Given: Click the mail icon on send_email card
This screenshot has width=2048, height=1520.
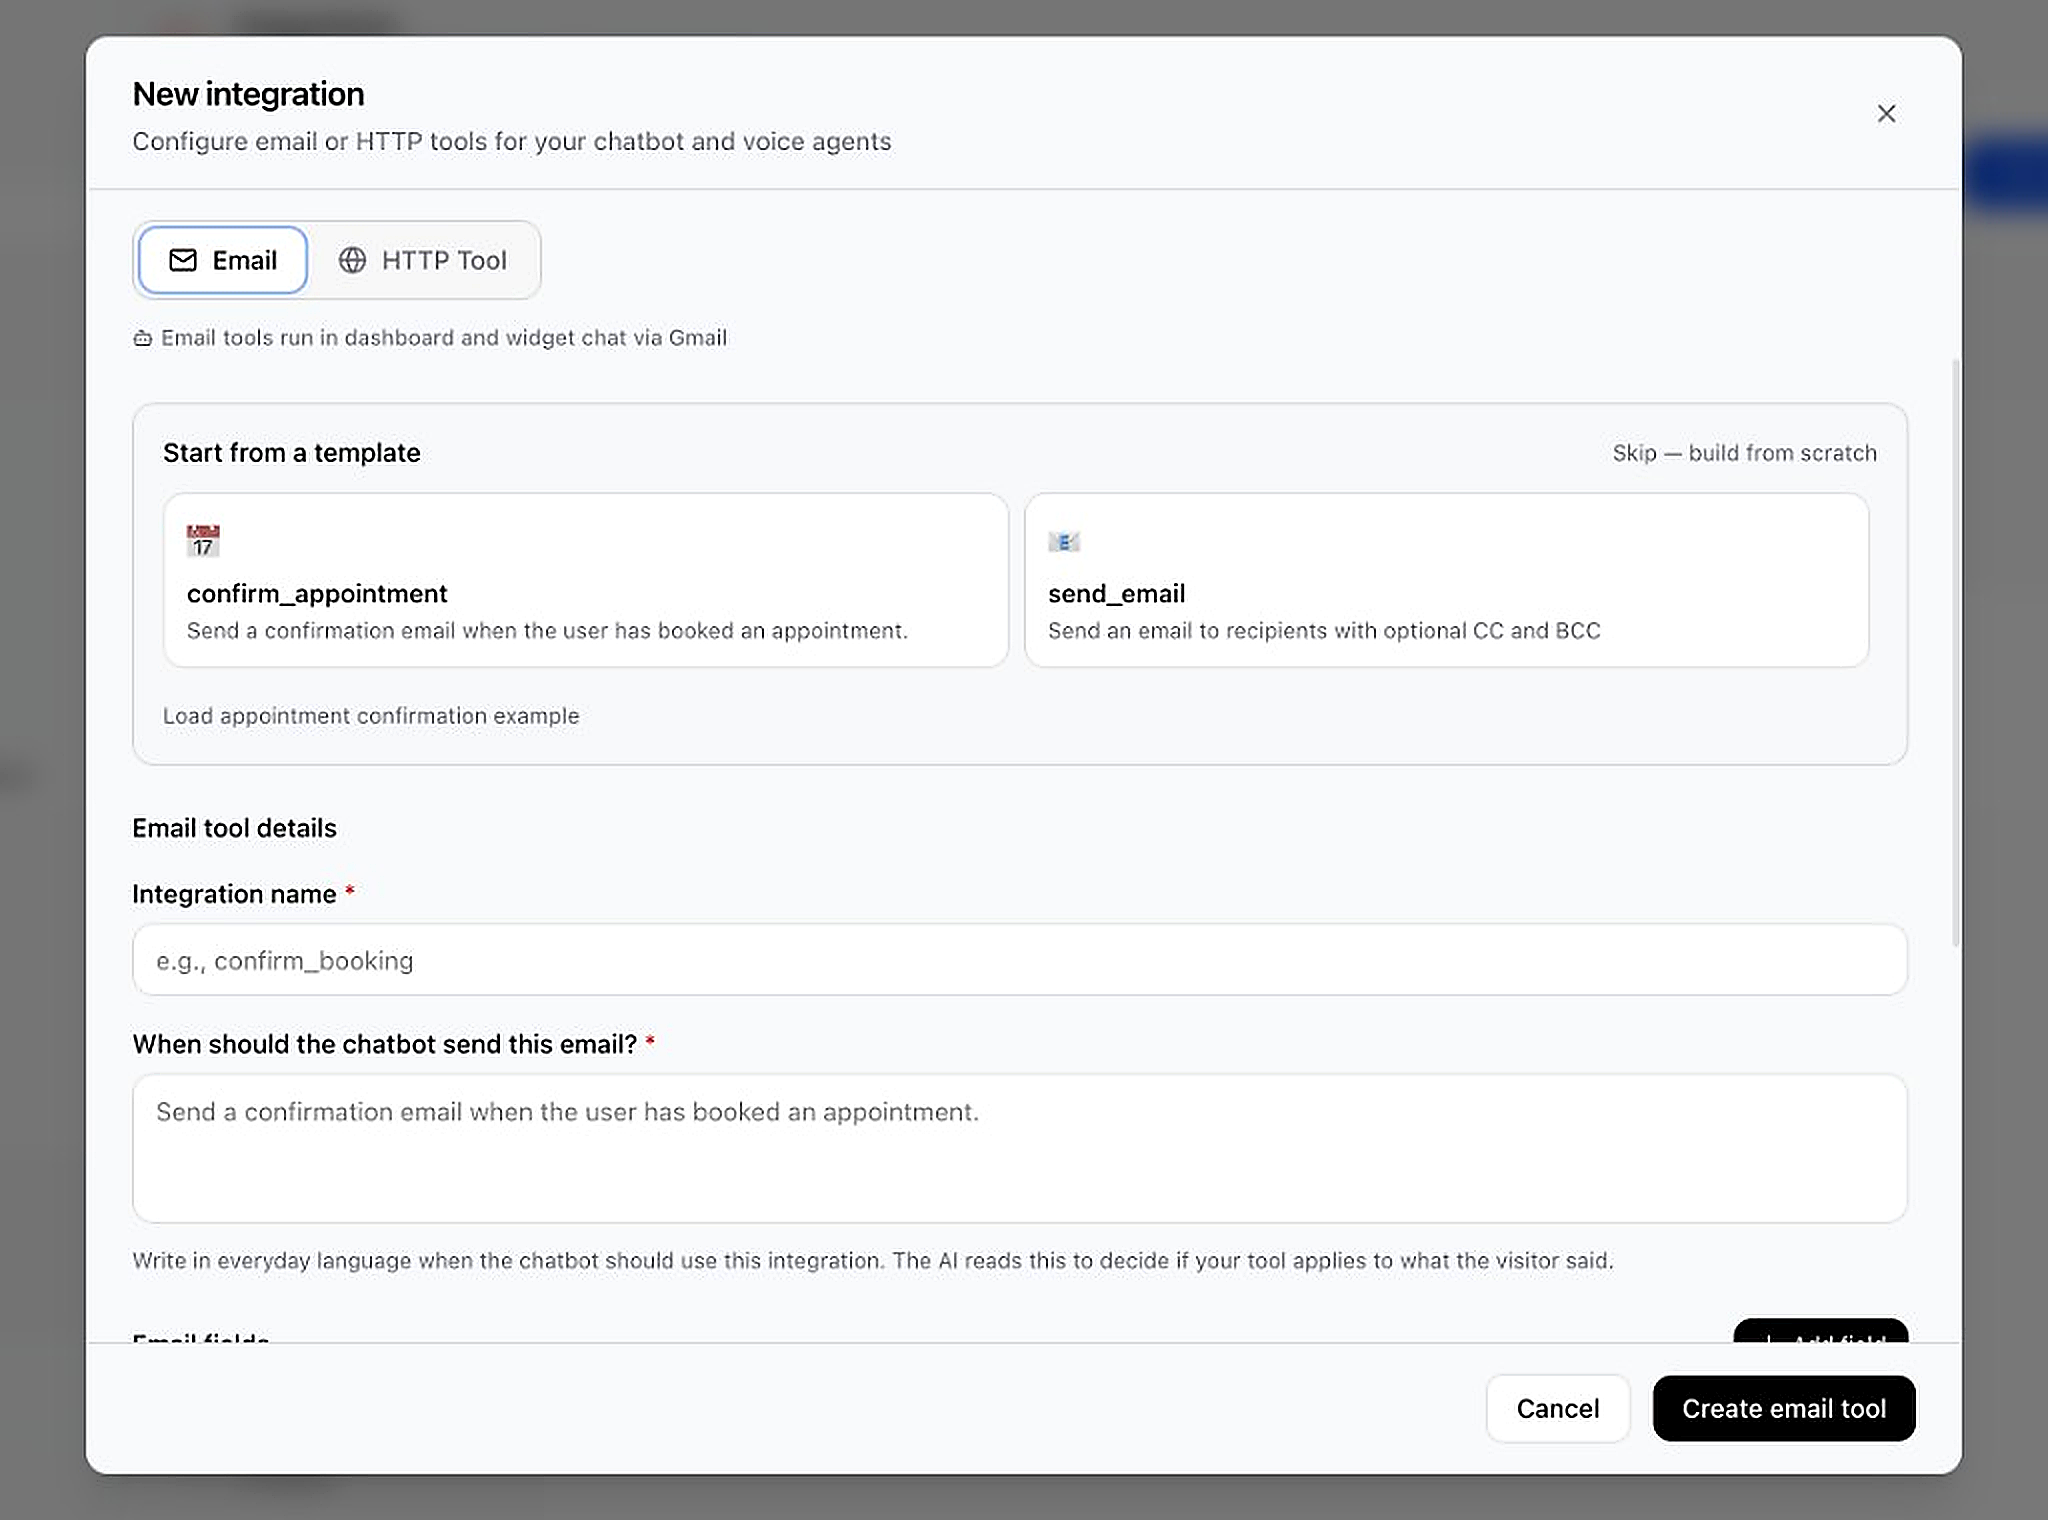Looking at the screenshot, I should pyautogui.click(x=1064, y=542).
